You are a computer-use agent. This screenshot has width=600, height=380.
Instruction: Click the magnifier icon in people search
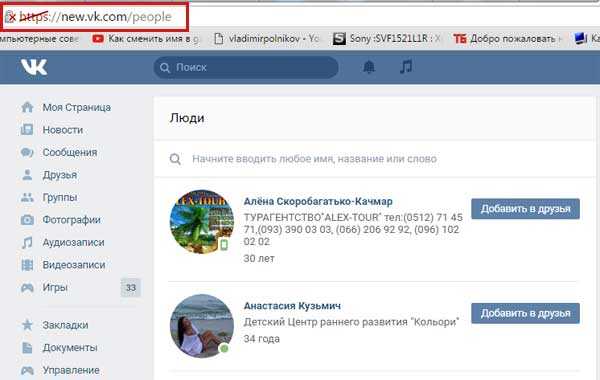pos(175,159)
